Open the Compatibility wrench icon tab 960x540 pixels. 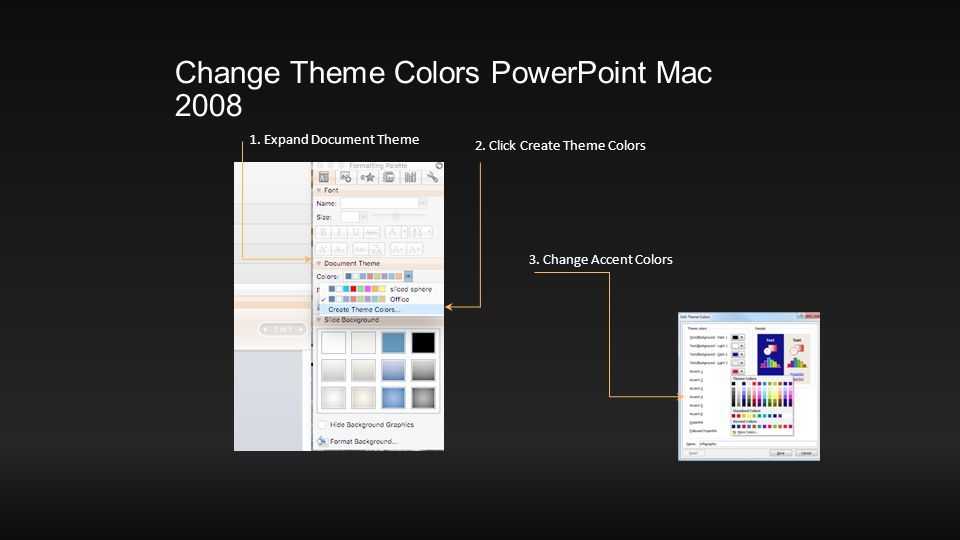point(432,177)
